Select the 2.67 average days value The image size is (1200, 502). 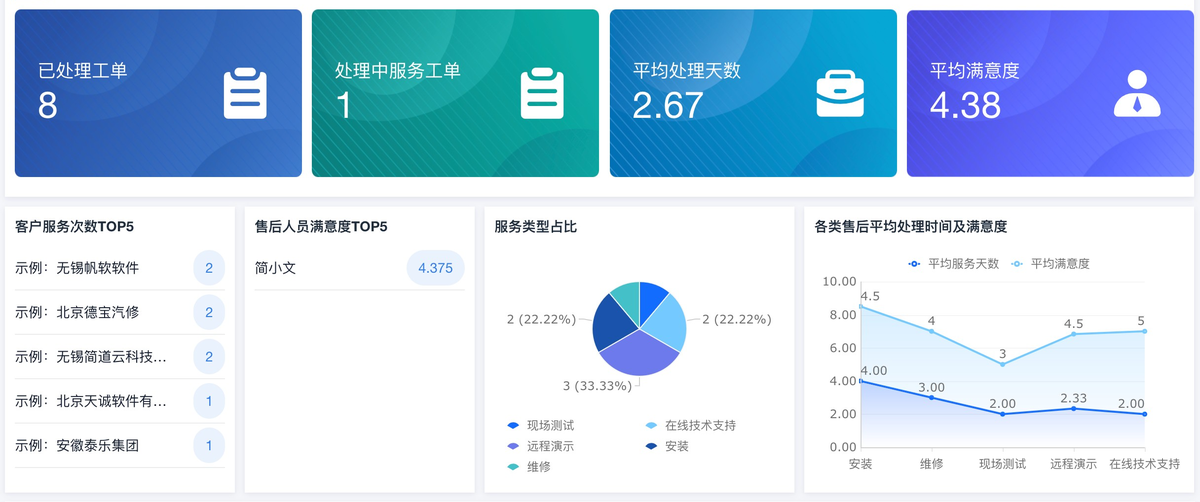click(668, 105)
